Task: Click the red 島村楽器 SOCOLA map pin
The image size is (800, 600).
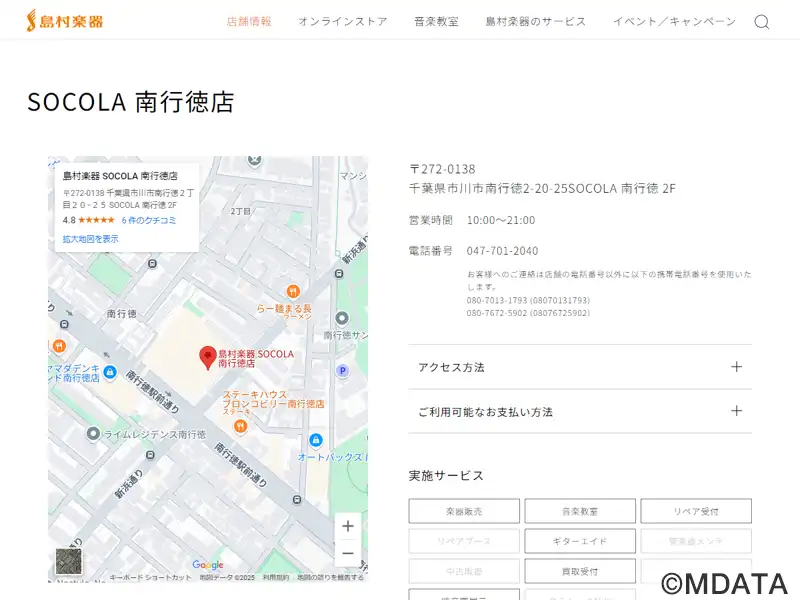Action: (208, 357)
